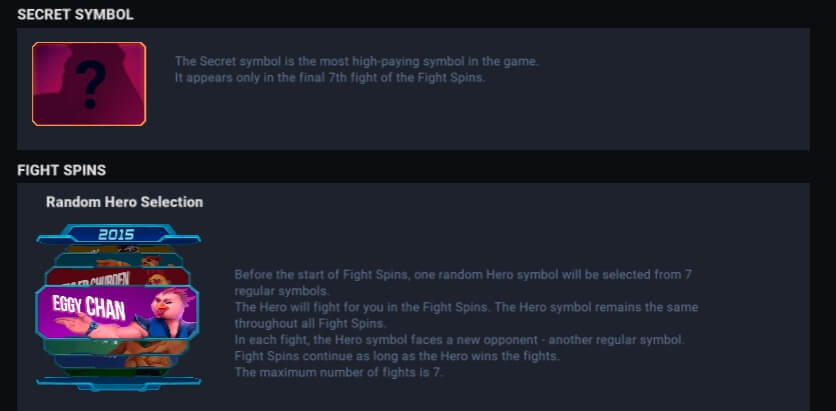Click the dark blue hero card near bottom
This screenshot has width=836, height=411.
[x=117, y=361]
